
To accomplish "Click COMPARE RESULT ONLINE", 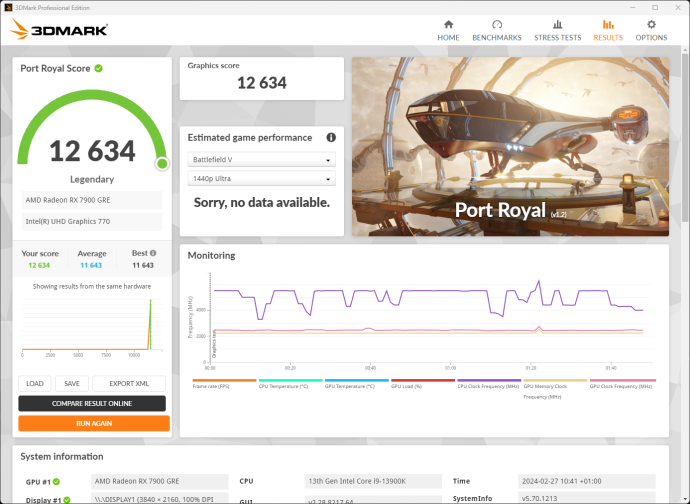I will [x=92, y=403].
